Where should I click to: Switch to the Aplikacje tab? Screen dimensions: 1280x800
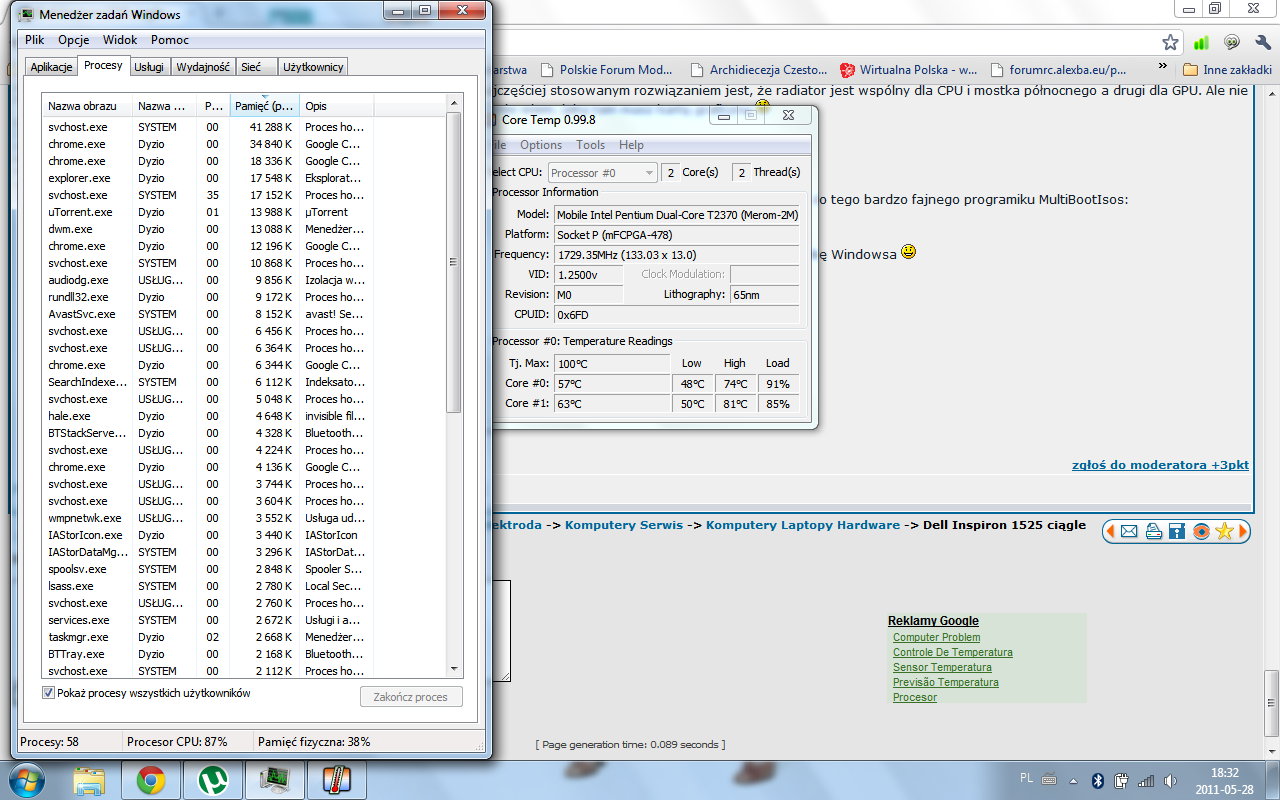click(x=51, y=67)
